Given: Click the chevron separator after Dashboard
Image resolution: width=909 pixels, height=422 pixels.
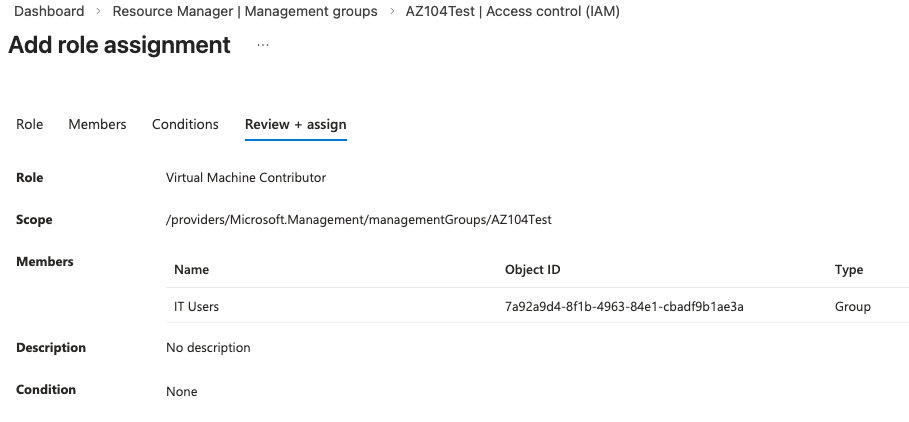Looking at the screenshot, I should pos(98,12).
